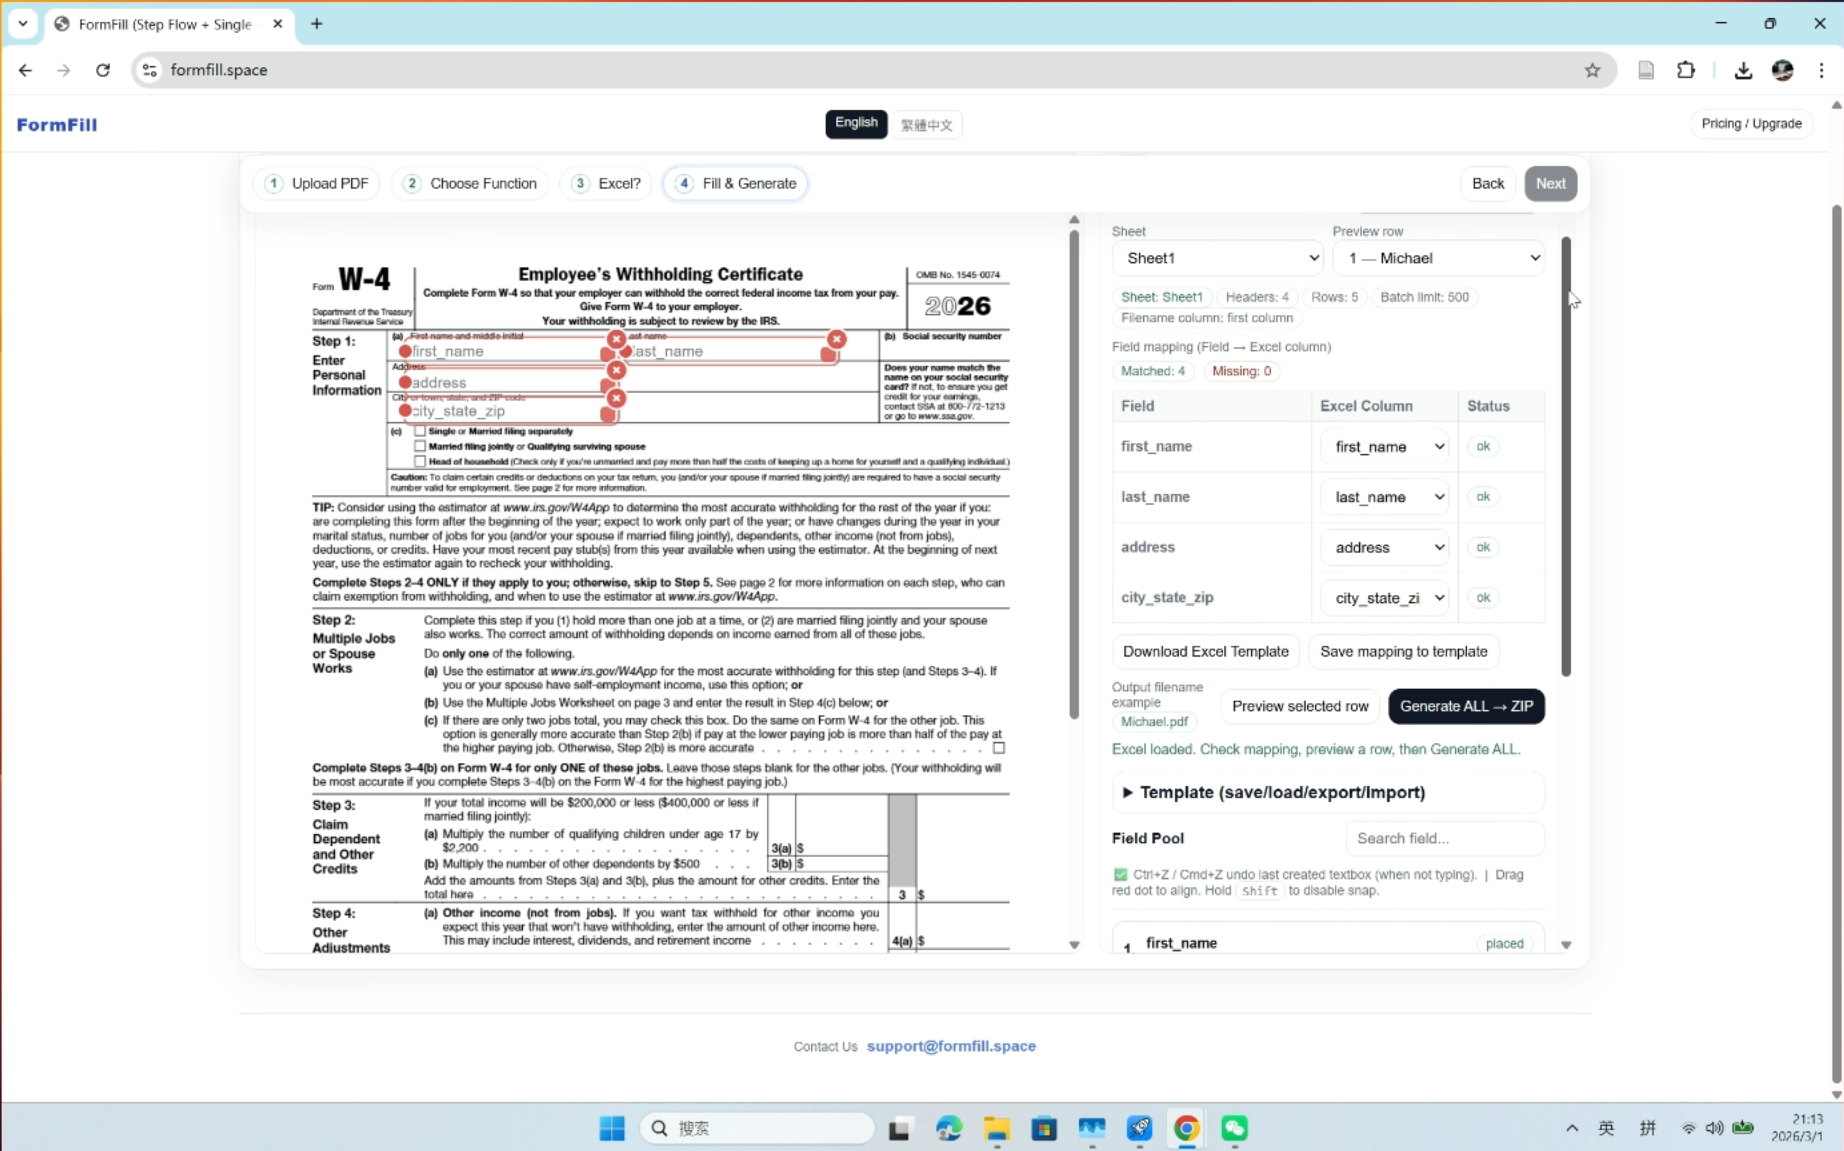This screenshot has height=1151, width=1844.
Task: Select the Upload PDF step
Action: point(316,183)
